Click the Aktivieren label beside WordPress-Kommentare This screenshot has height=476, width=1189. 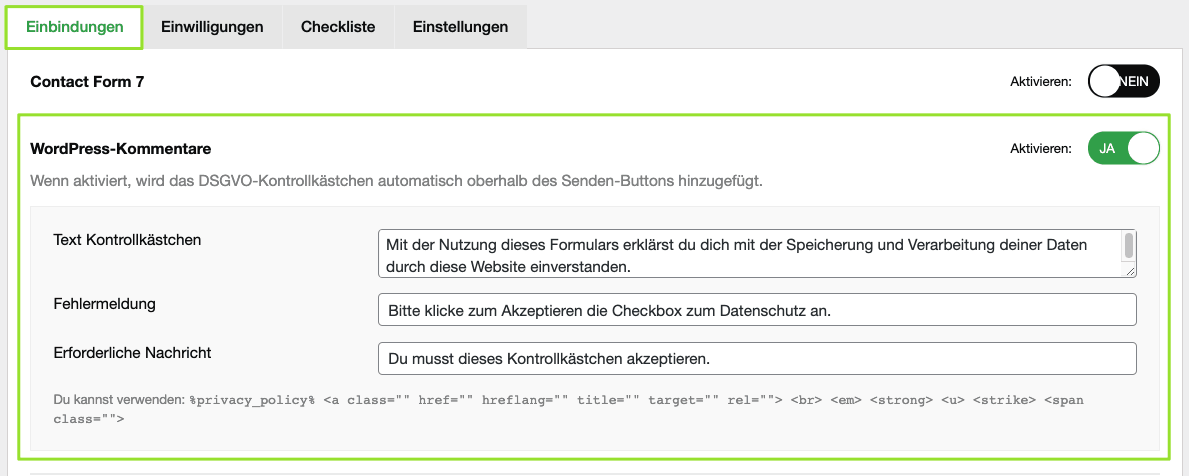click(x=1041, y=149)
